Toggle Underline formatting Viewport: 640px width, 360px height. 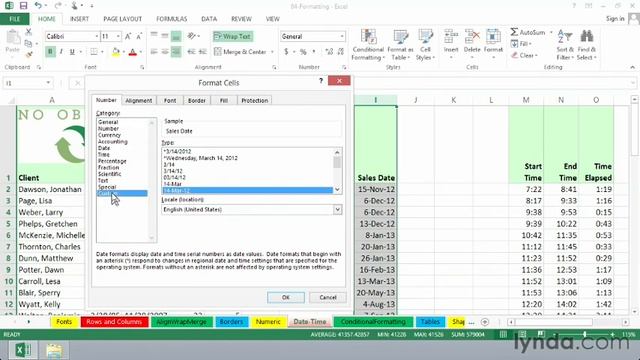72,52
